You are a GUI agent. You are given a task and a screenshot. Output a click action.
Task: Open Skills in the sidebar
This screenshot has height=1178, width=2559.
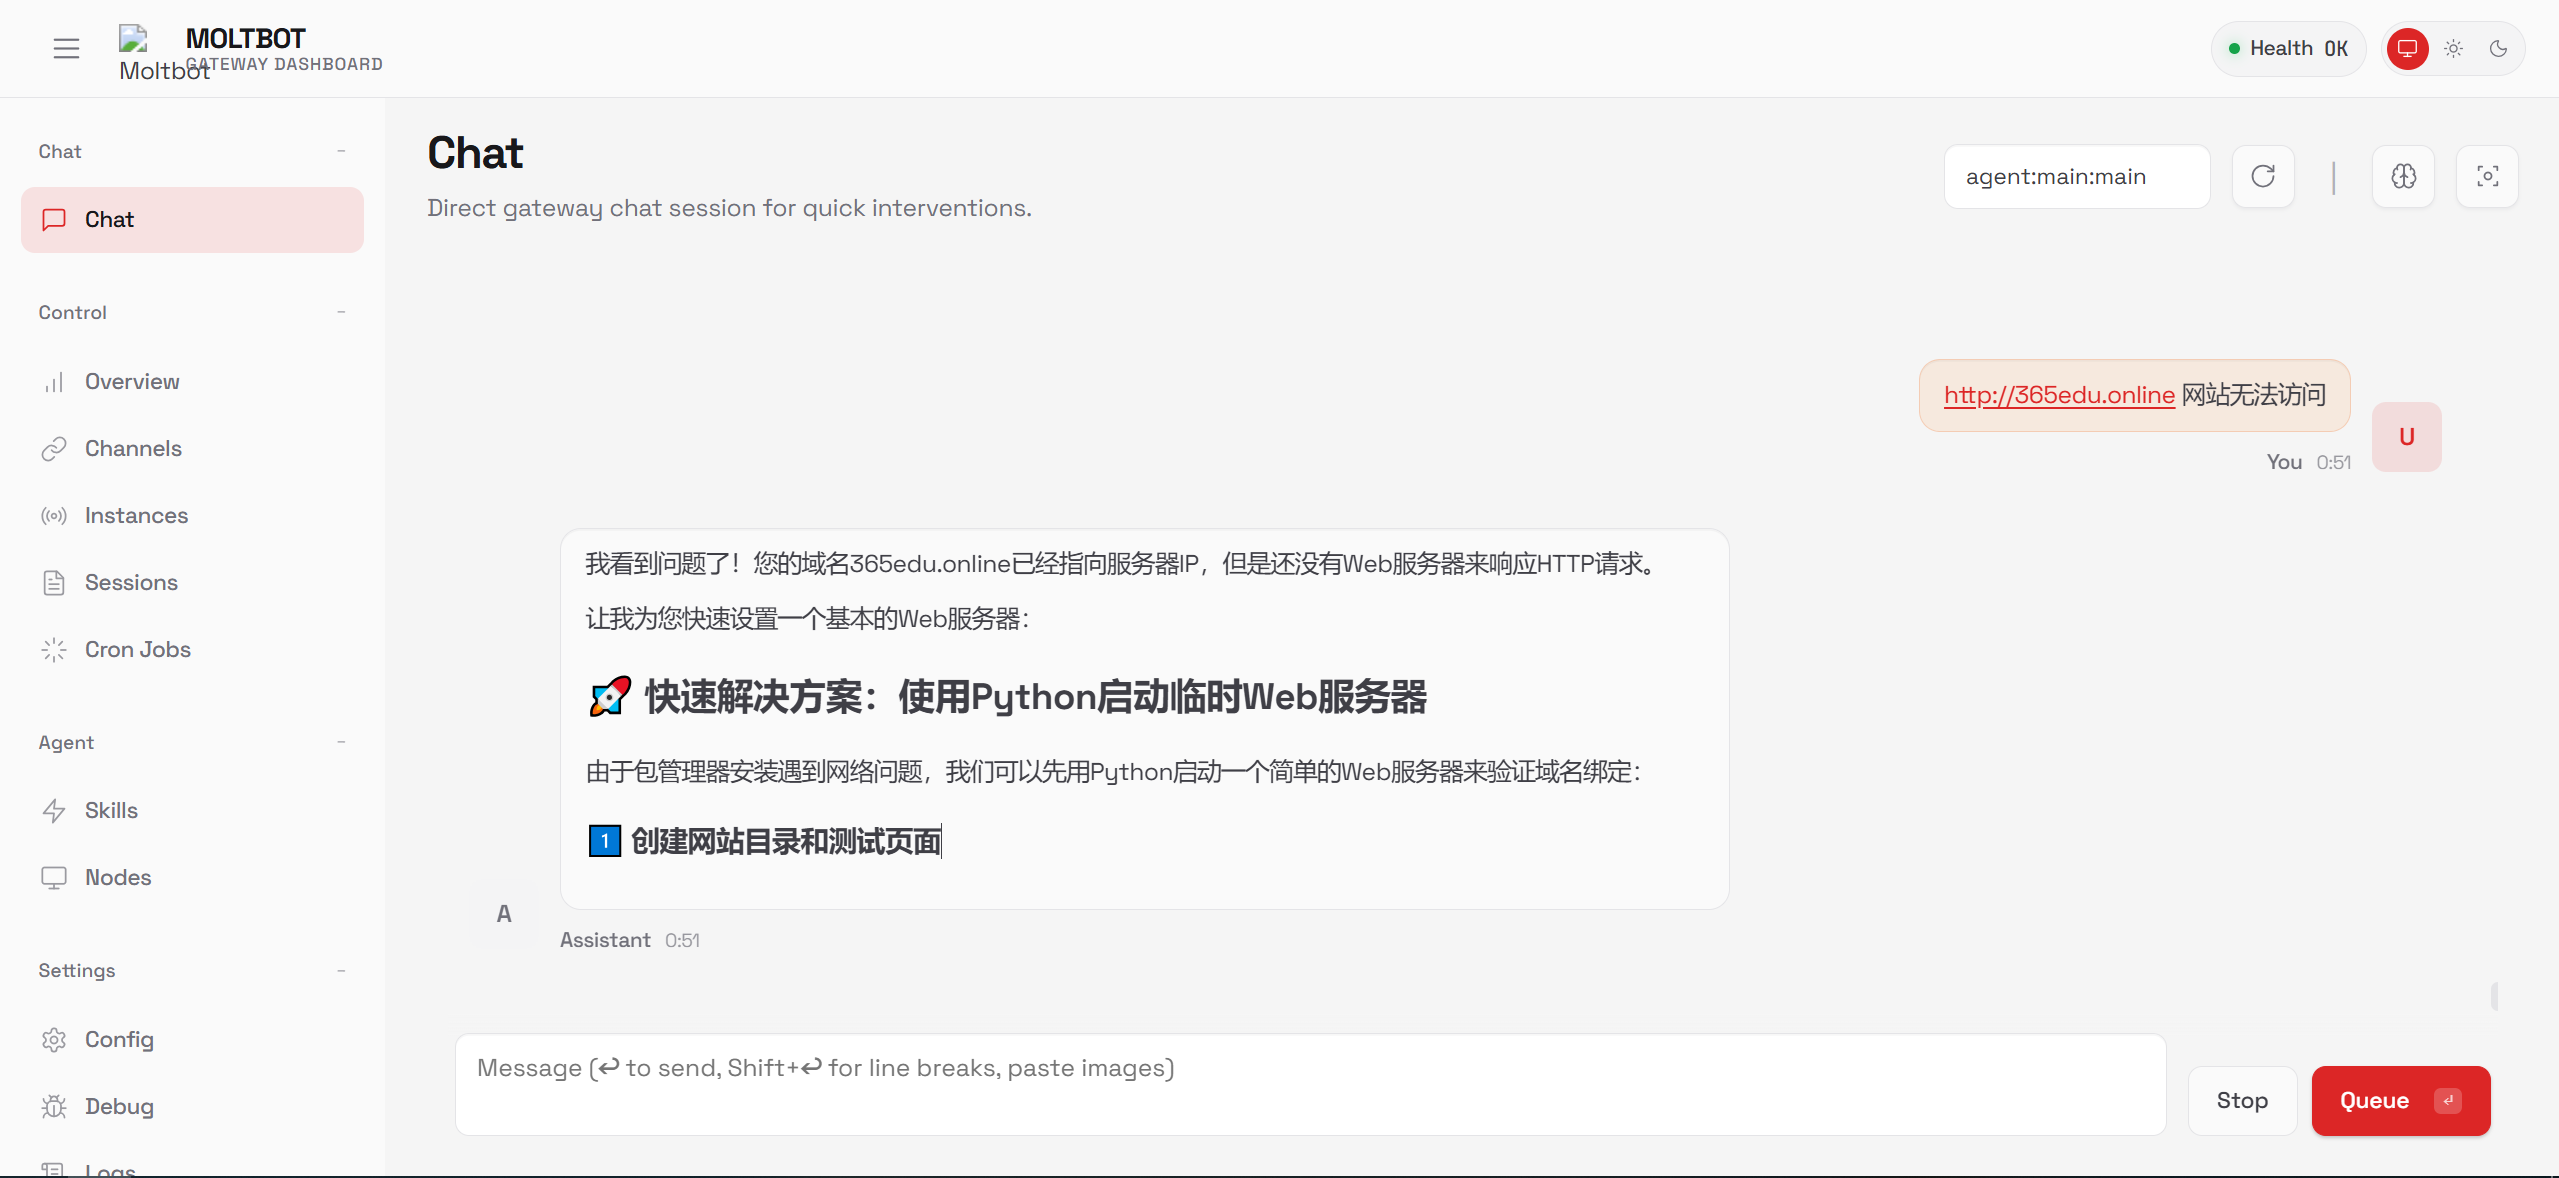[111, 811]
